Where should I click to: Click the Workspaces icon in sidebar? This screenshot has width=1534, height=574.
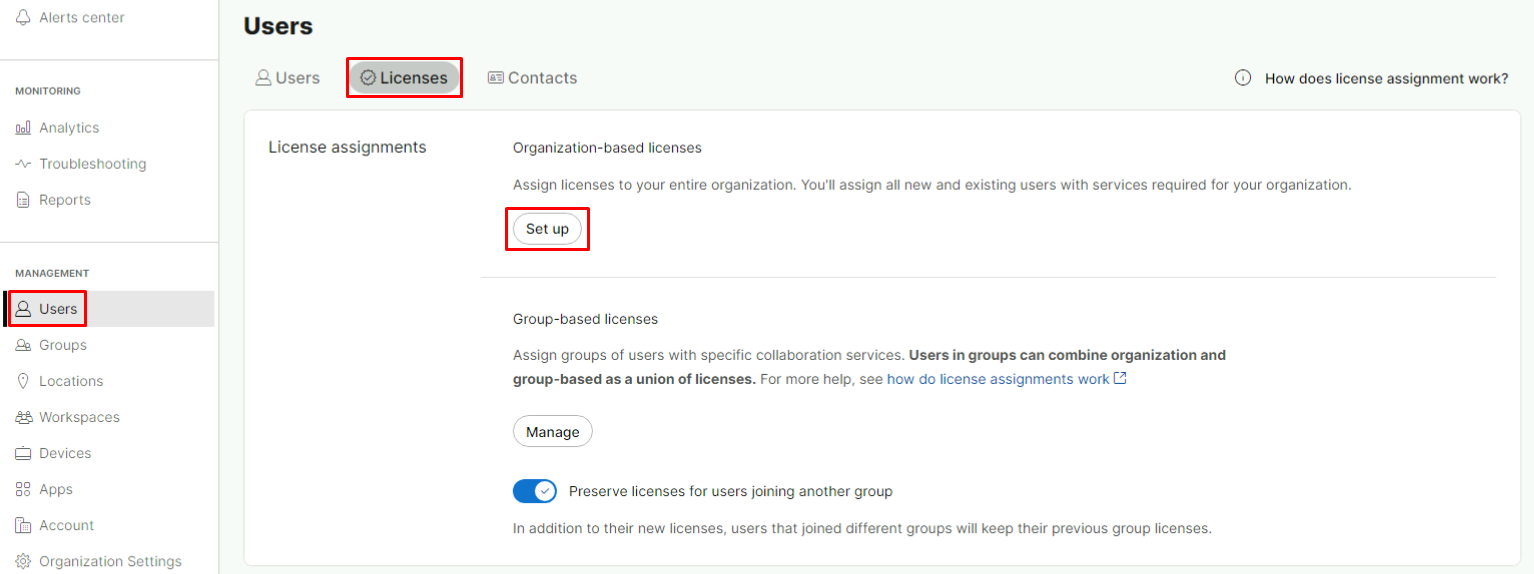click(23, 417)
